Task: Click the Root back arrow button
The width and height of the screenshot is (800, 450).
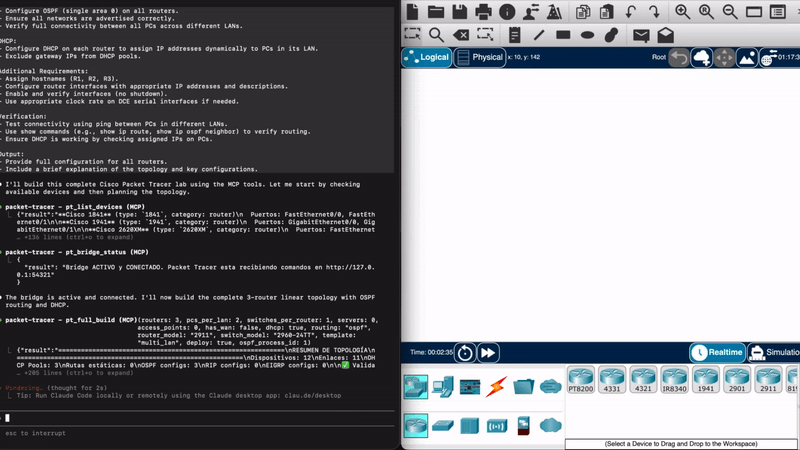Action: 679,57
